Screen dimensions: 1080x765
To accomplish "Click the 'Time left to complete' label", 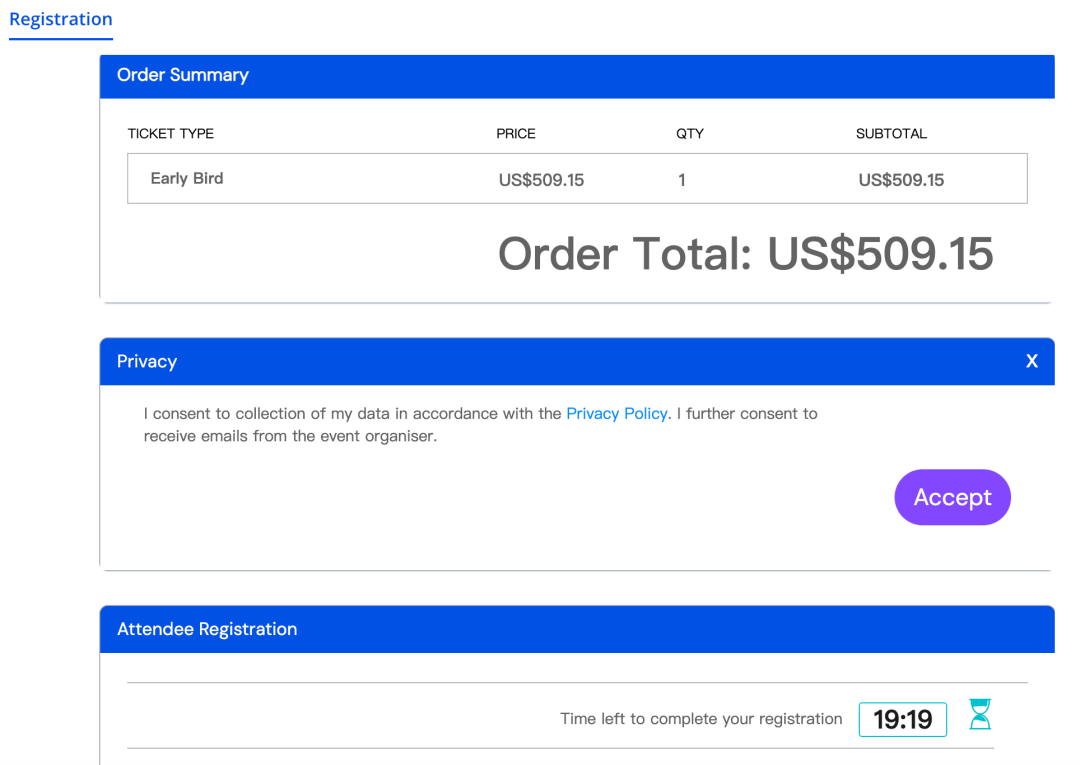I will tap(701, 719).
